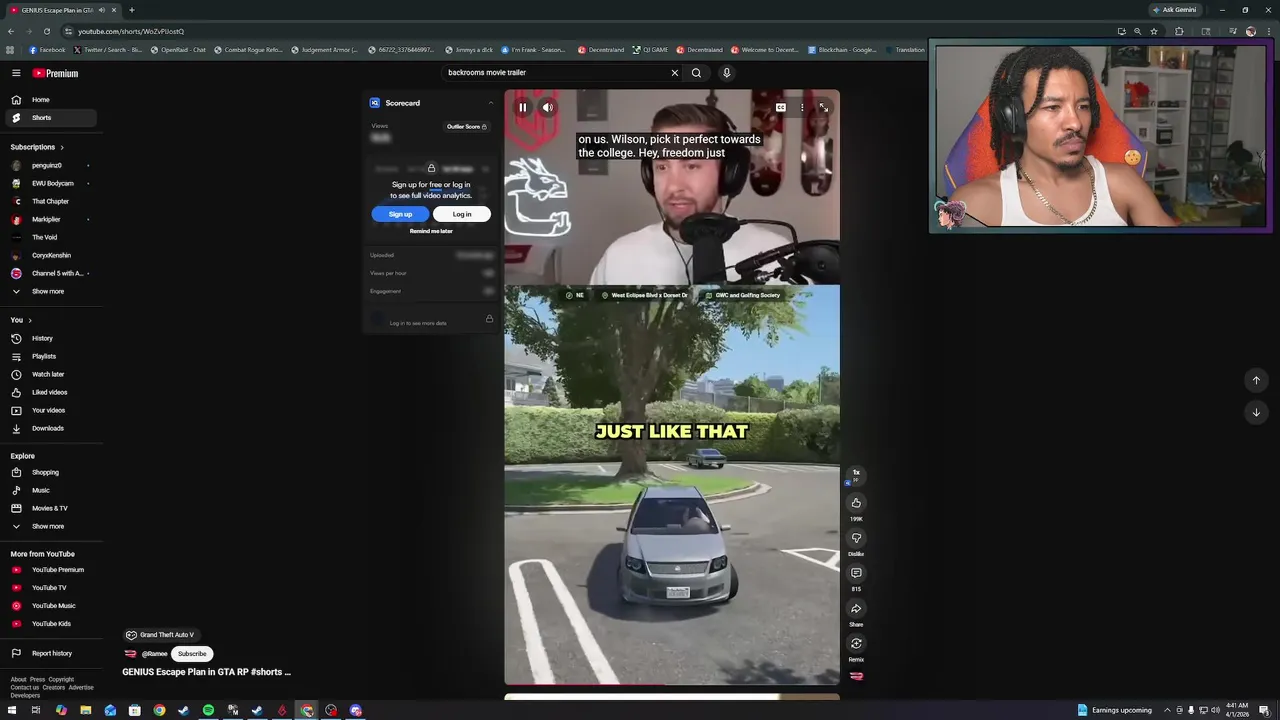
Task: Click the search field with backrooms movie trailer
Action: 555,72
